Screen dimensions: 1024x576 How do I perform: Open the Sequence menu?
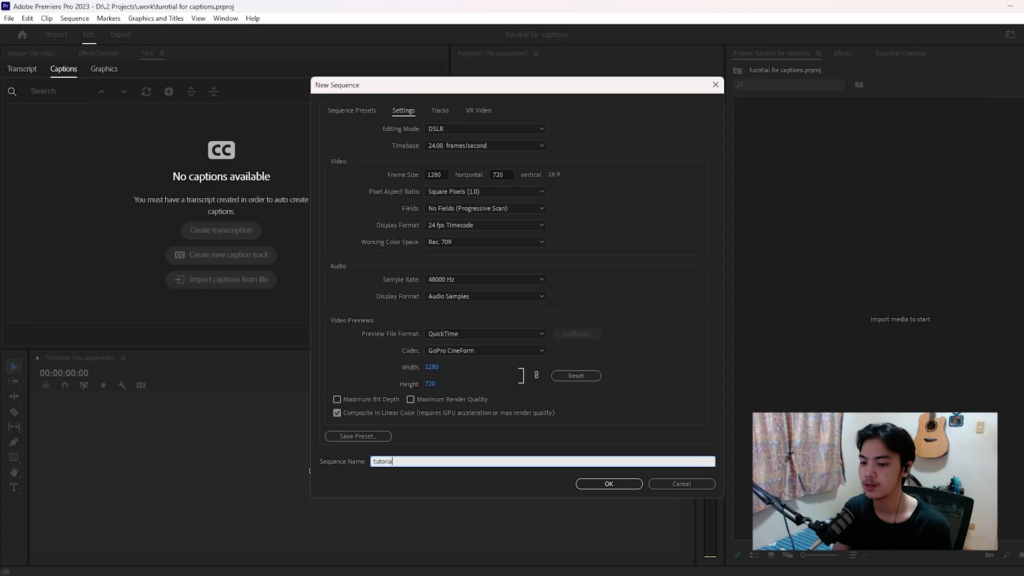pos(74,18)
